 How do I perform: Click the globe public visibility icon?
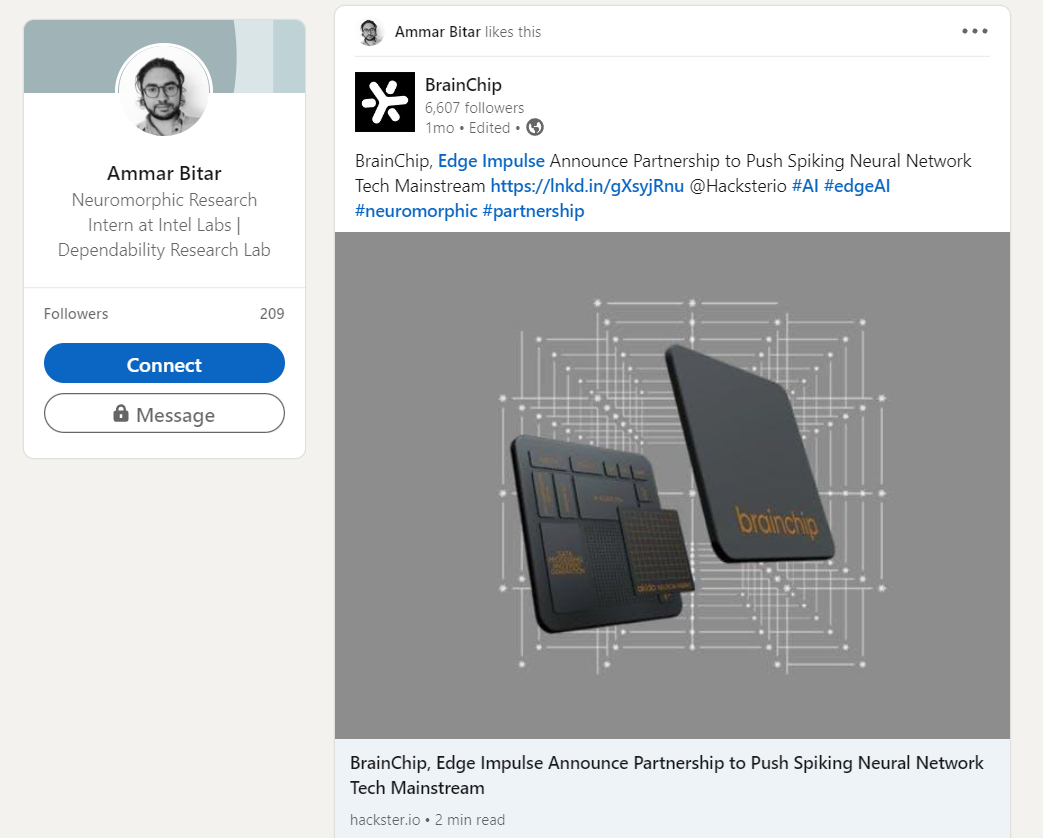point(535,127)
